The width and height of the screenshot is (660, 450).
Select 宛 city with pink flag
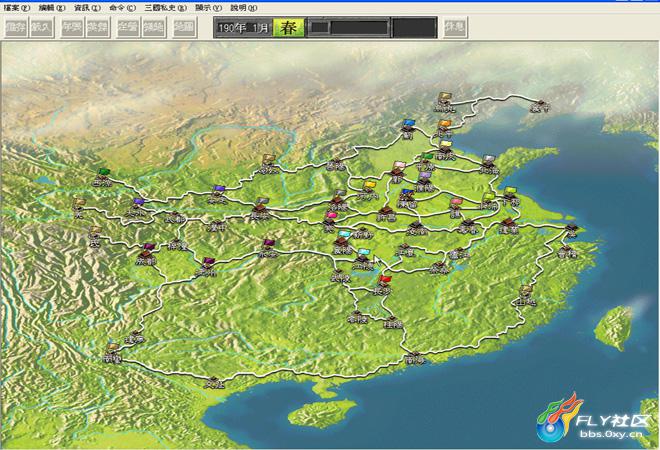(x=330, y=223)
